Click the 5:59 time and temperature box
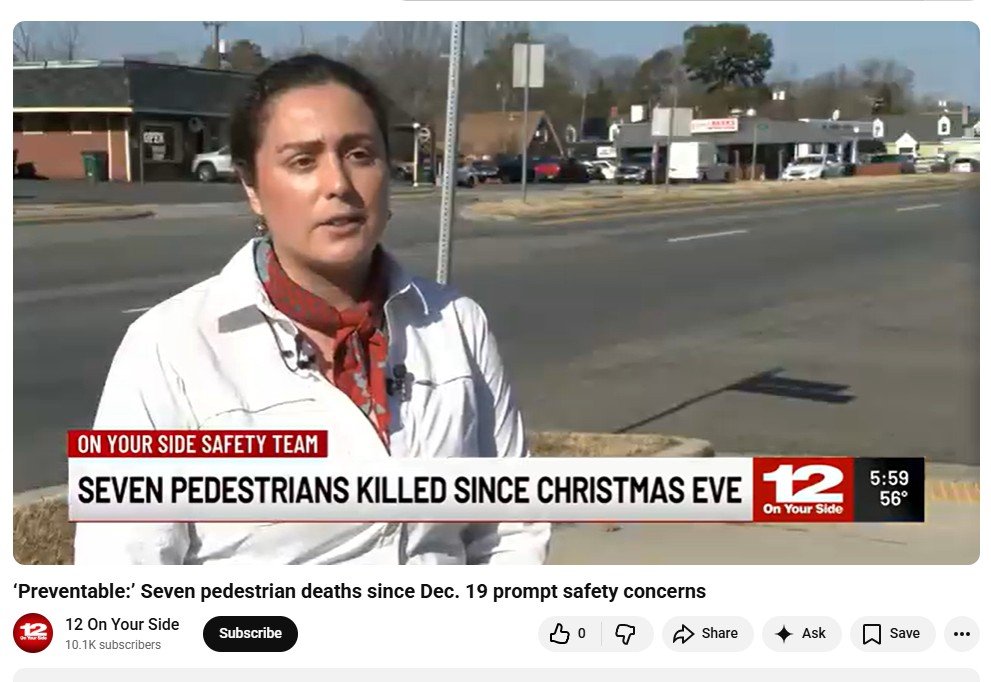The image size is (991, 682). [889, 490]
